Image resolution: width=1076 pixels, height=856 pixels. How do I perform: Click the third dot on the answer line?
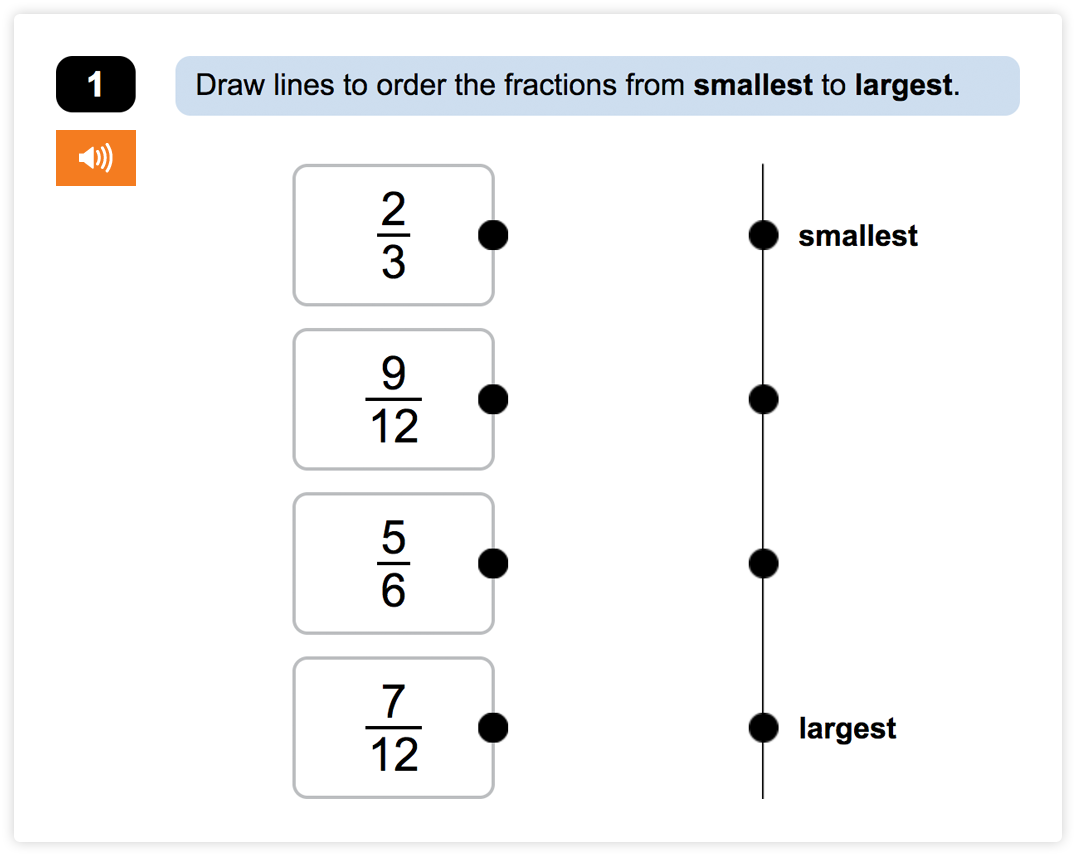(763, 562)
